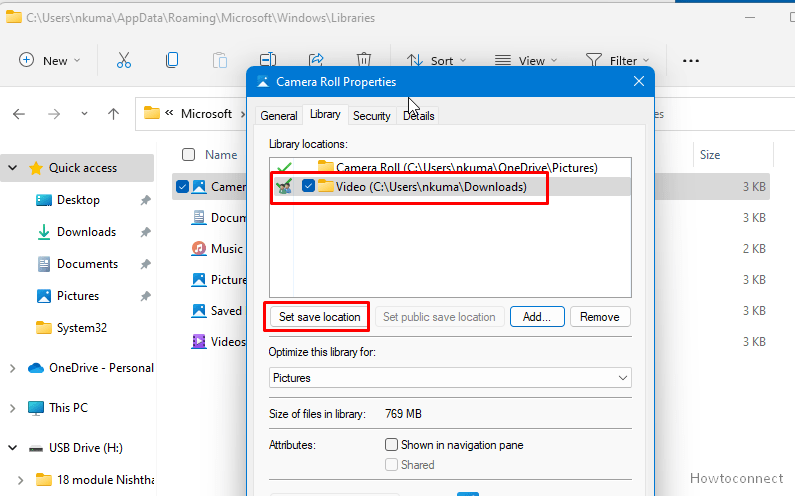795x496 pixels.
Task: Unpin Documents using its pin icon
Action: click(x=146, y=264)
